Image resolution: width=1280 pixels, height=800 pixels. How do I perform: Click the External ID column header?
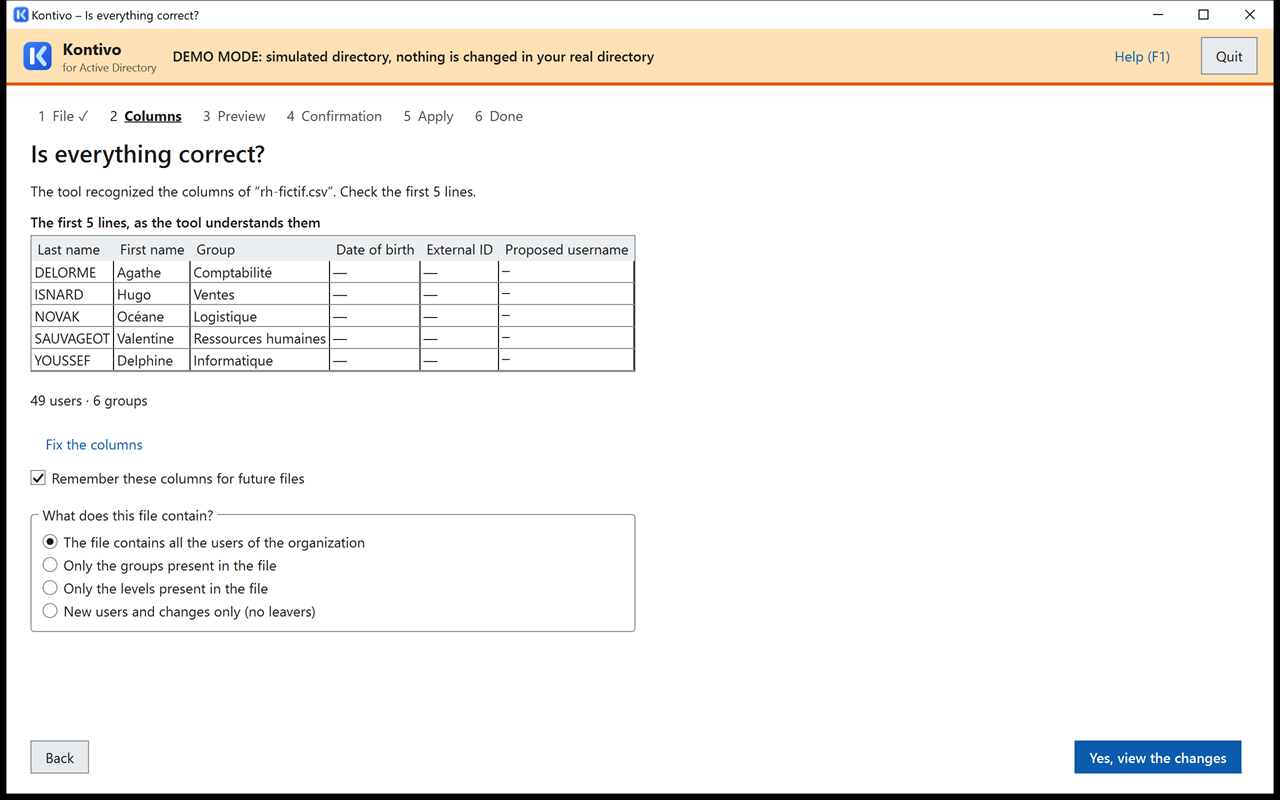pos(459,249)
